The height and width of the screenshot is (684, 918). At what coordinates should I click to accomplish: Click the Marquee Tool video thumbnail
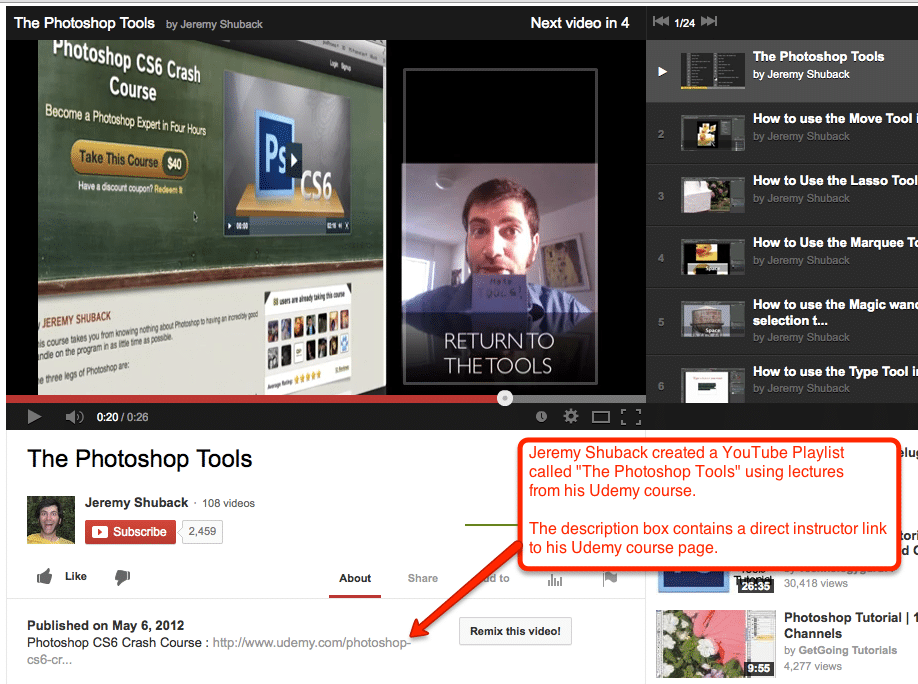pyautogui.click(x=713, y=258)
